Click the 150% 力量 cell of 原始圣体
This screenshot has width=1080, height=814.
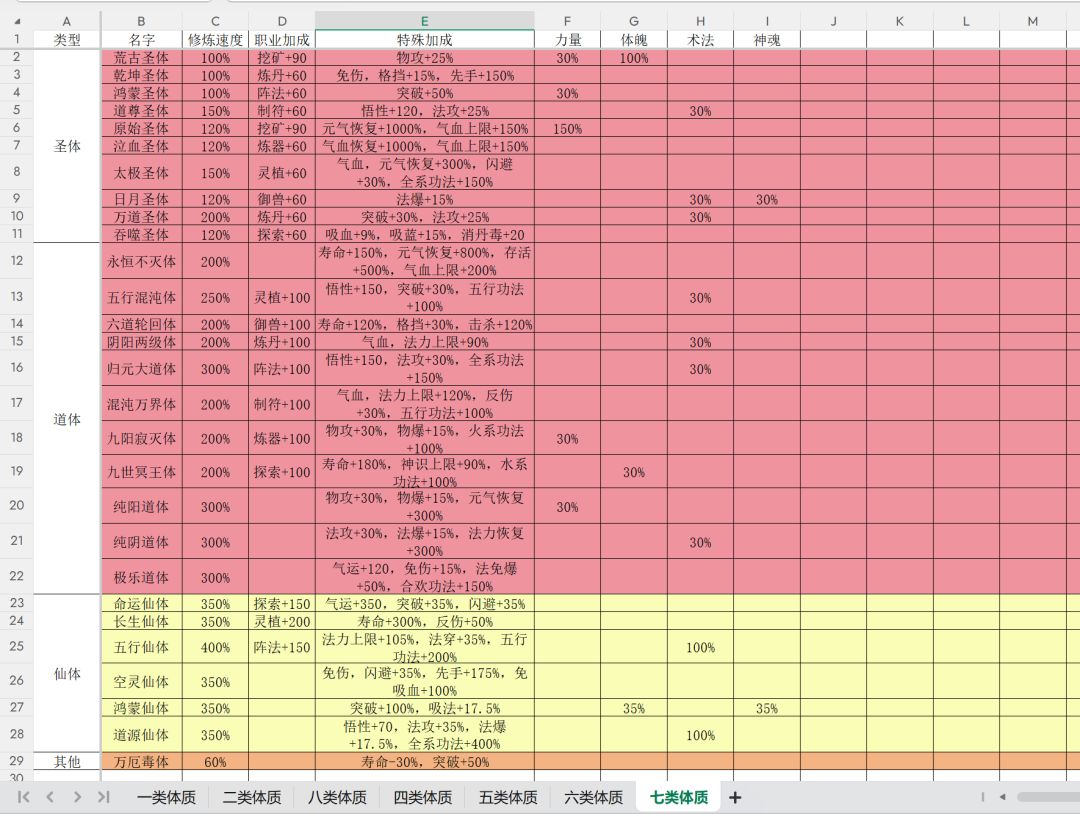567,128
